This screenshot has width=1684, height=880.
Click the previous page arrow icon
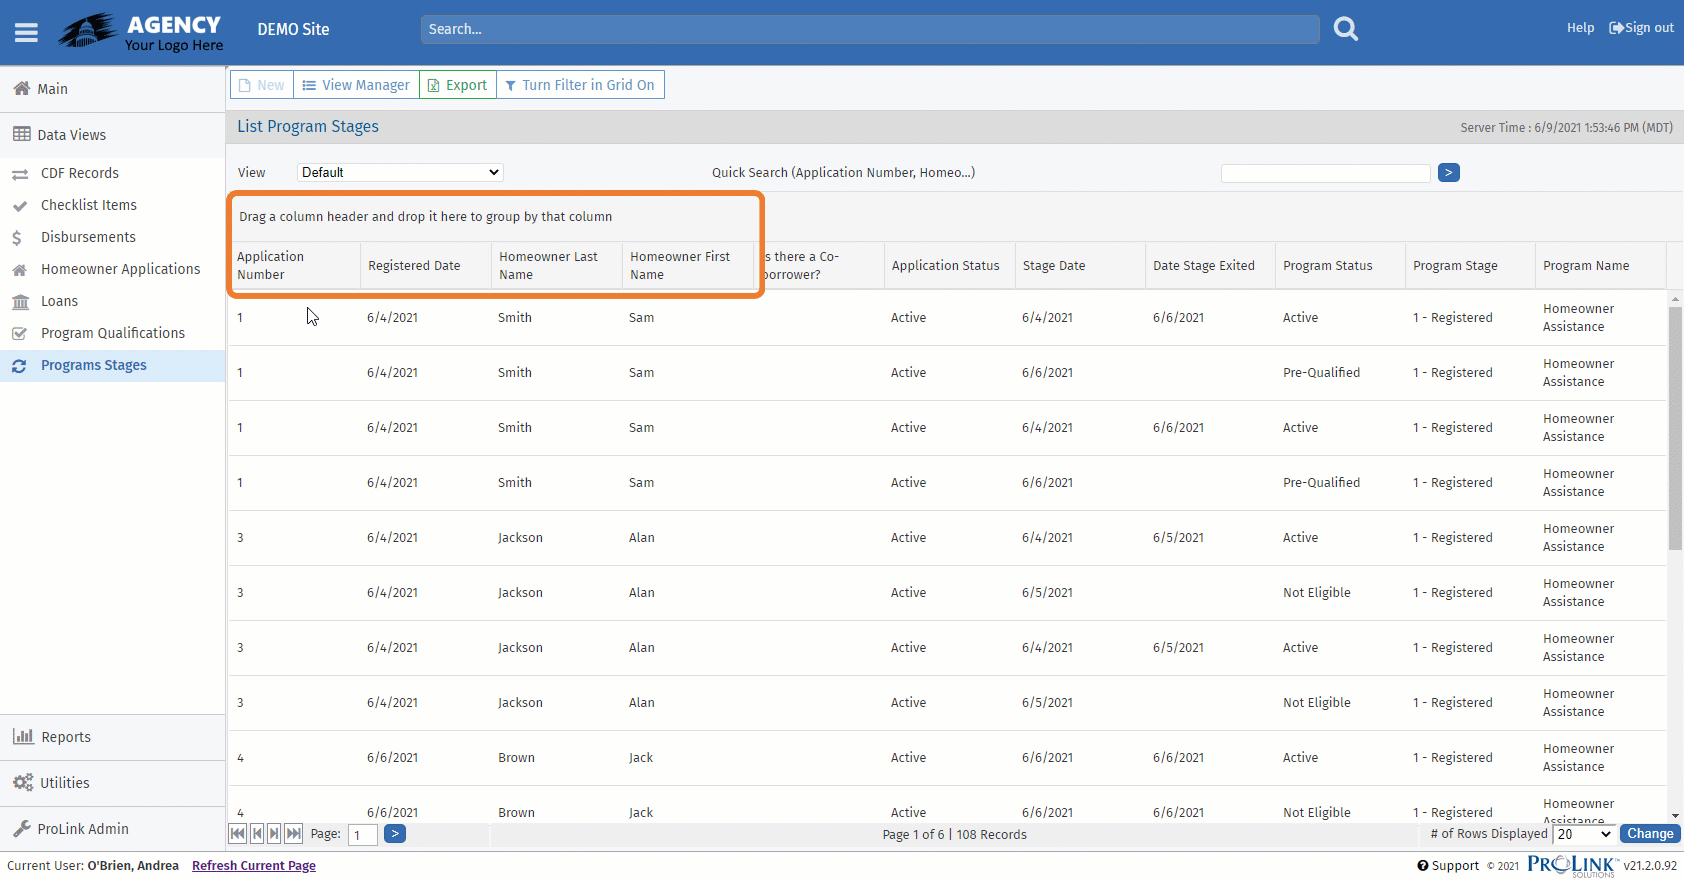coord(257,834)
